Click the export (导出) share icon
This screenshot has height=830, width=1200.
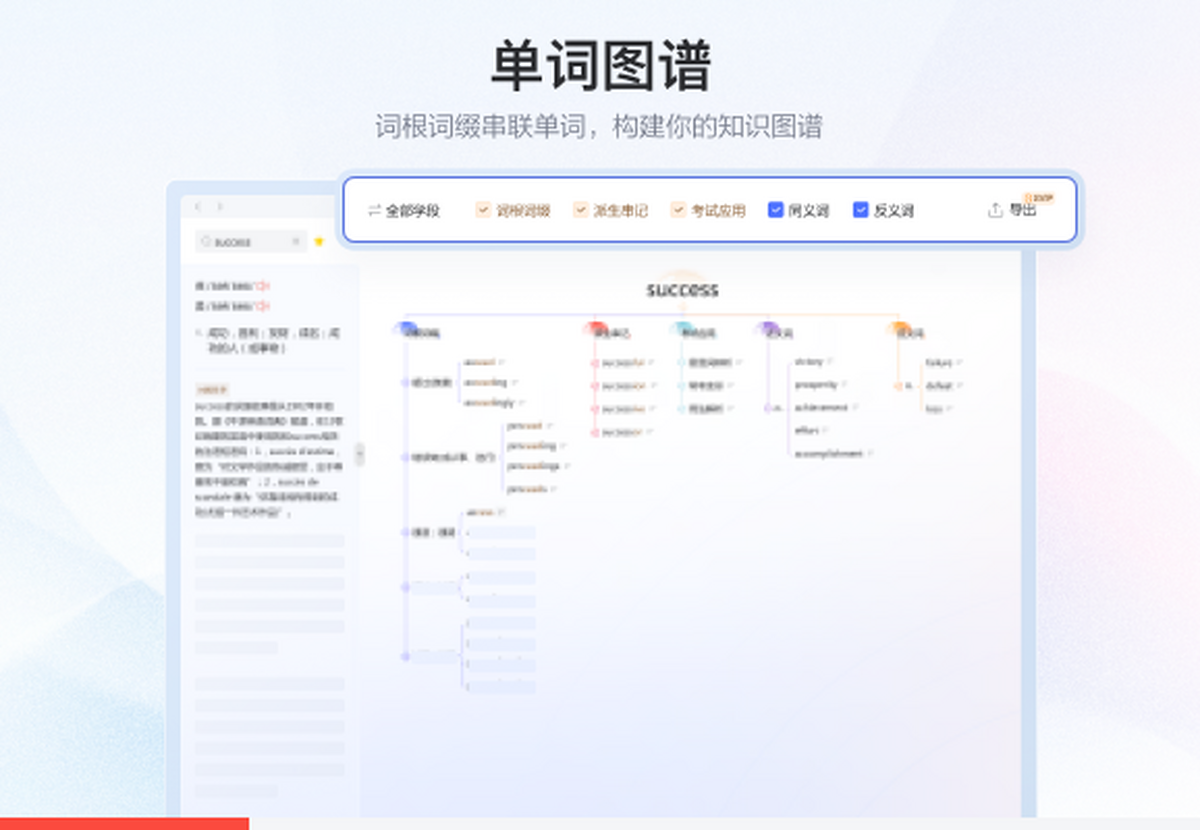pos(995,210)
